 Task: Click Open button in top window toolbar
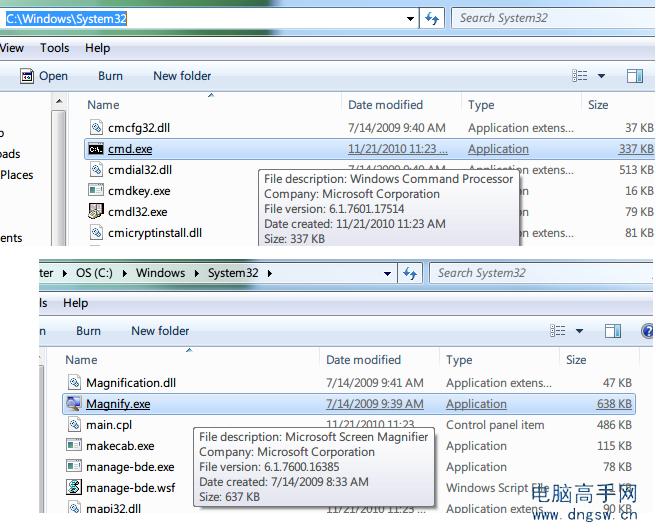(x=44, y=76)
